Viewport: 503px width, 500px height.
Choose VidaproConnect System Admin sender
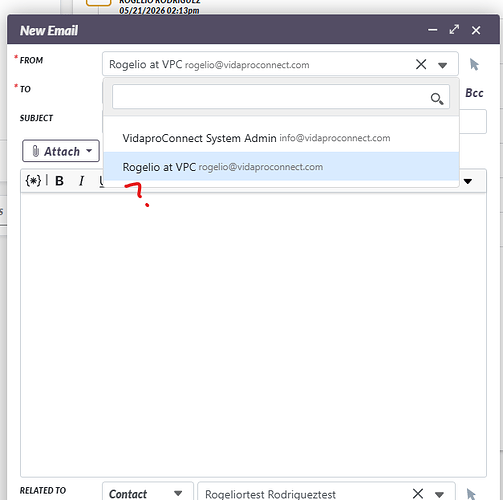tap(281, 138)
